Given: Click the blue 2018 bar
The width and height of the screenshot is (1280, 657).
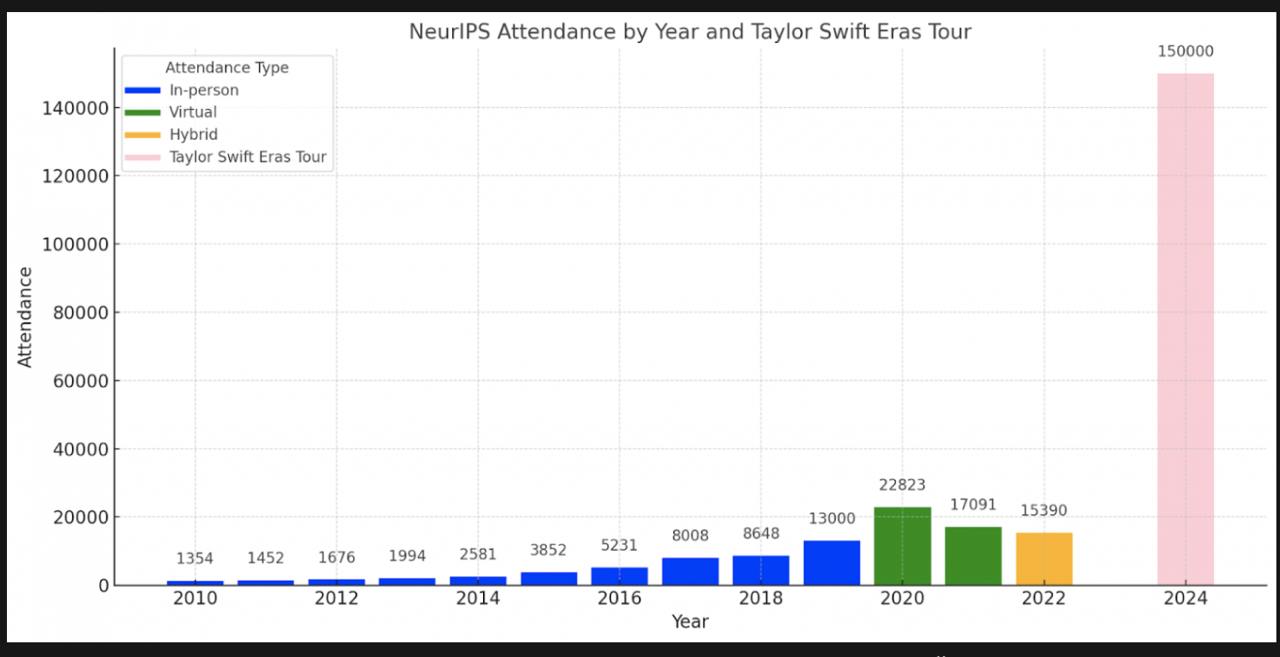Looking at the screenshot, I should [x=761, y=570].
